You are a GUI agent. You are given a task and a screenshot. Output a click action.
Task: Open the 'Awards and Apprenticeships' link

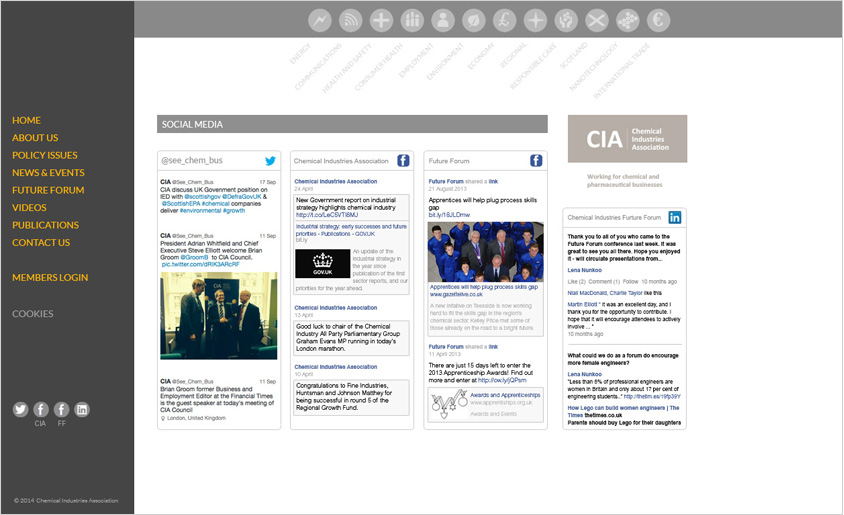[x=505, y=395]
